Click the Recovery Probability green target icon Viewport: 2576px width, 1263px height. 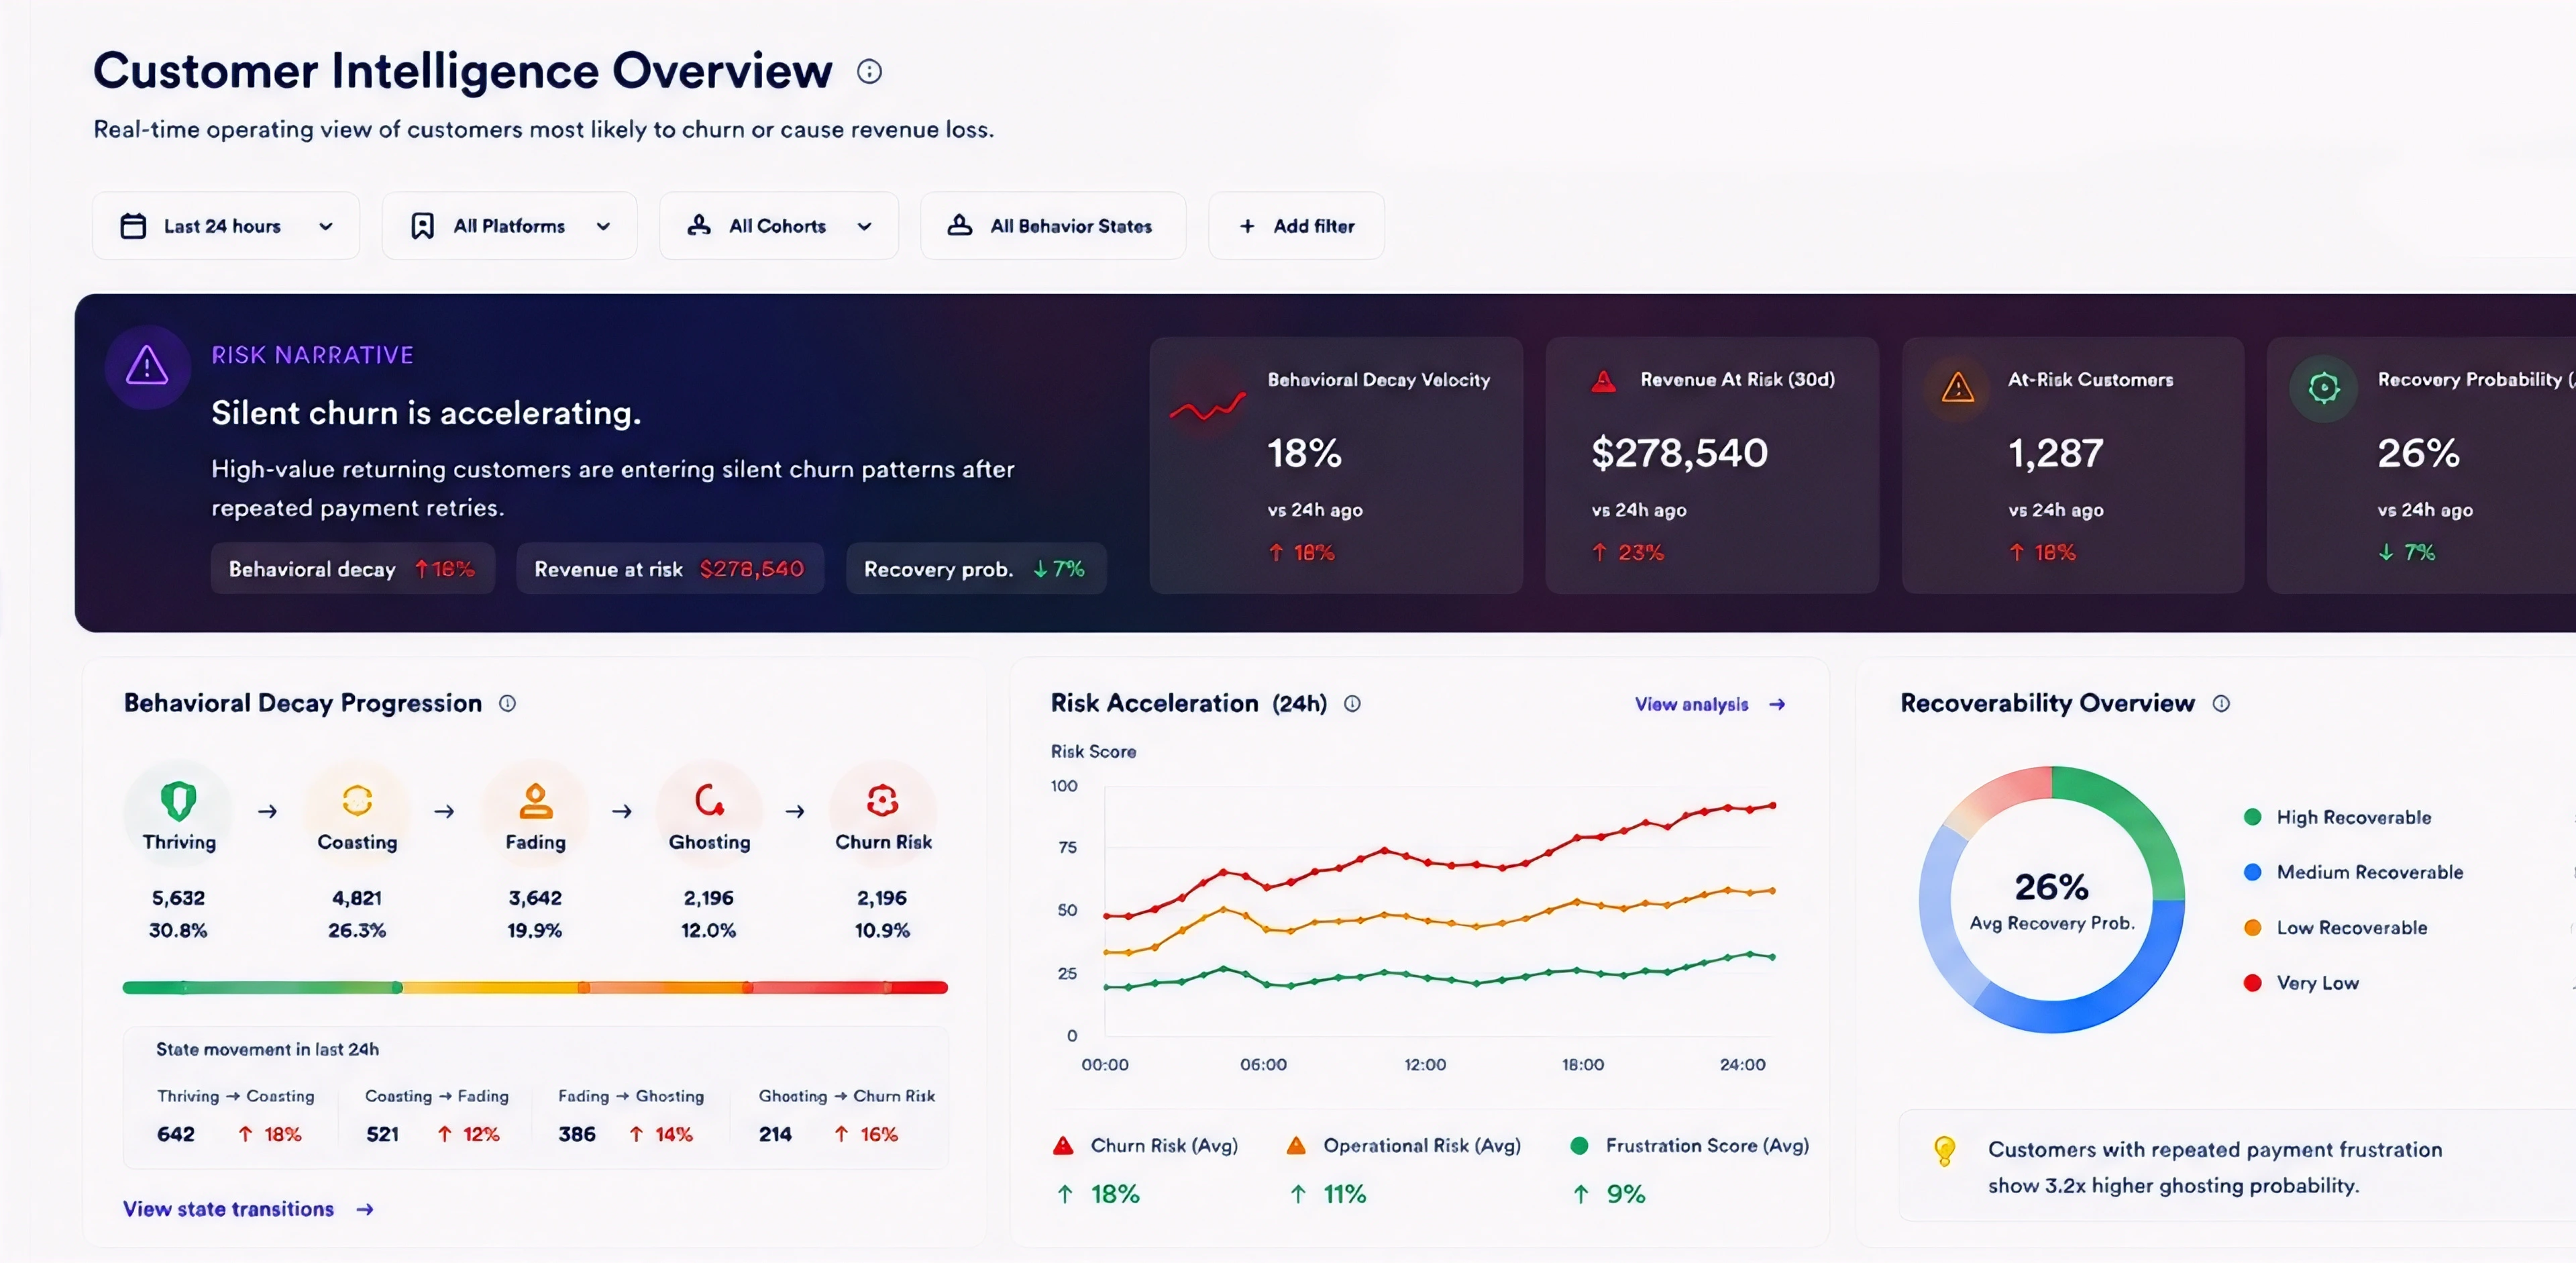(x=2323, y=387)
